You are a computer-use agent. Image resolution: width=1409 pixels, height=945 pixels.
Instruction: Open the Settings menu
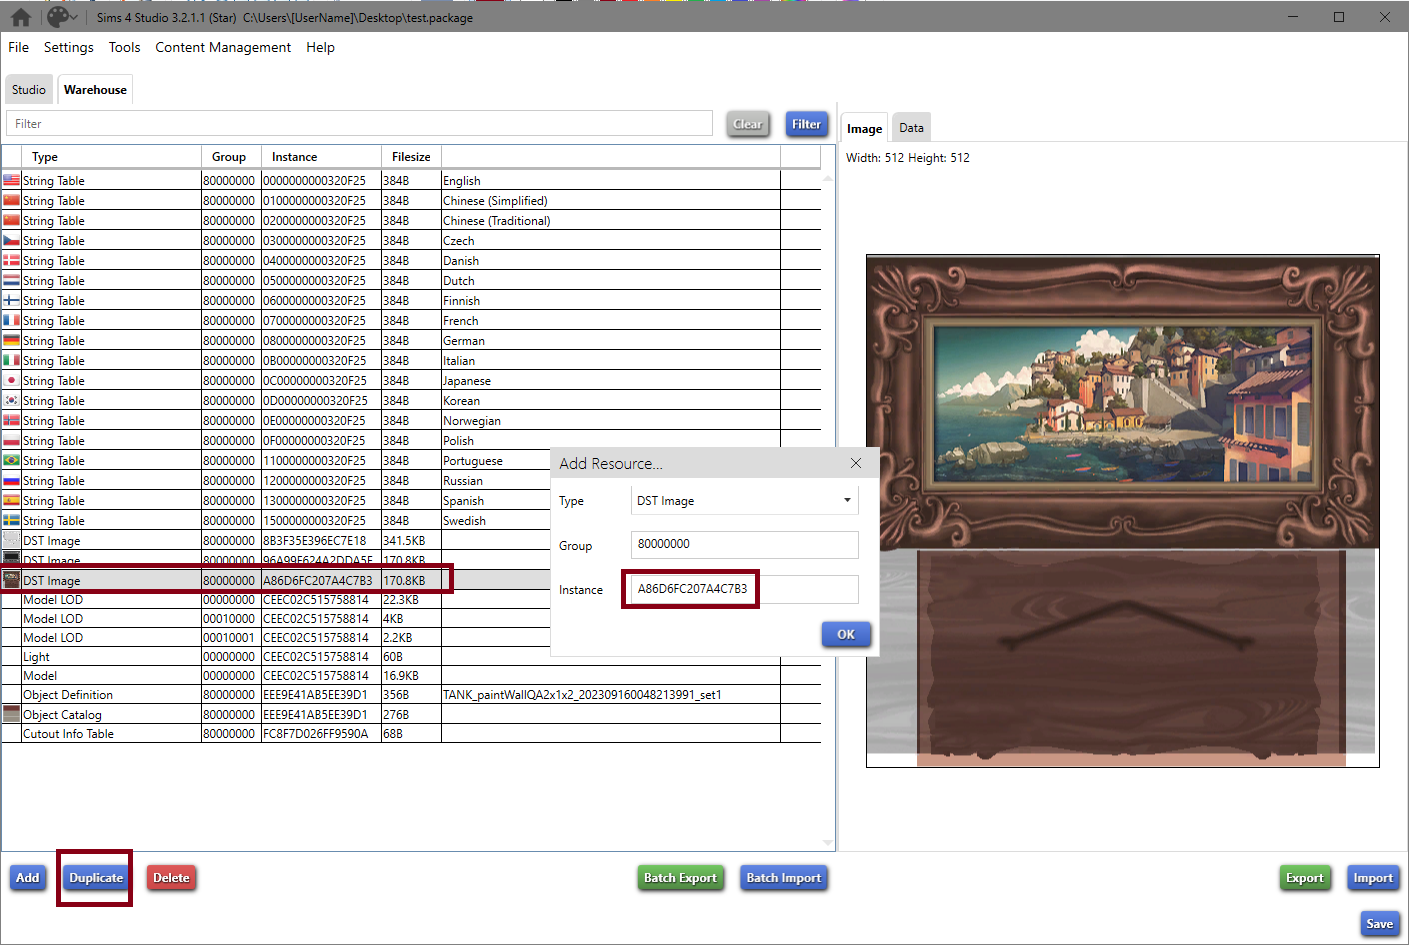(x=68, y=47)
